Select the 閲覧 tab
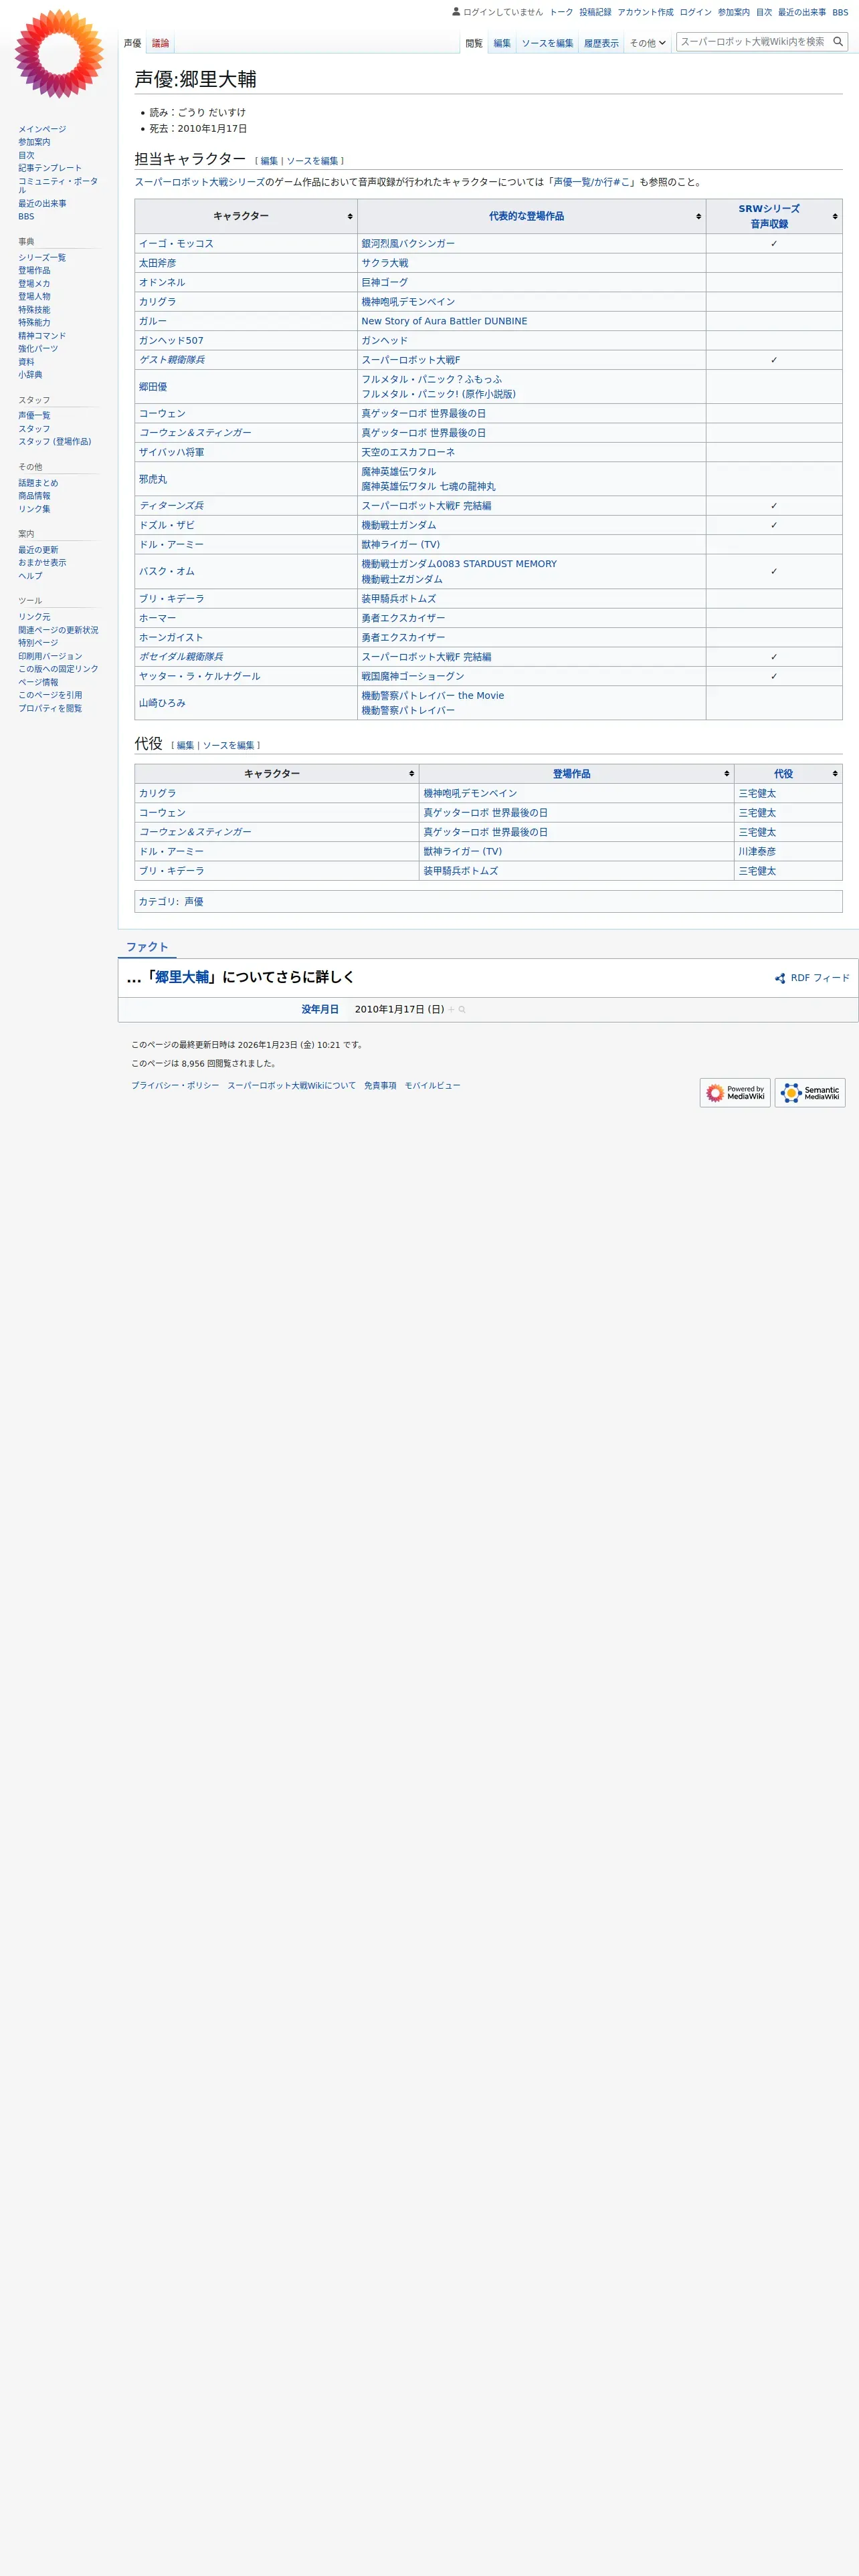Image resolution: width=859 pixels, height=2576 pixels. [474, 43]
